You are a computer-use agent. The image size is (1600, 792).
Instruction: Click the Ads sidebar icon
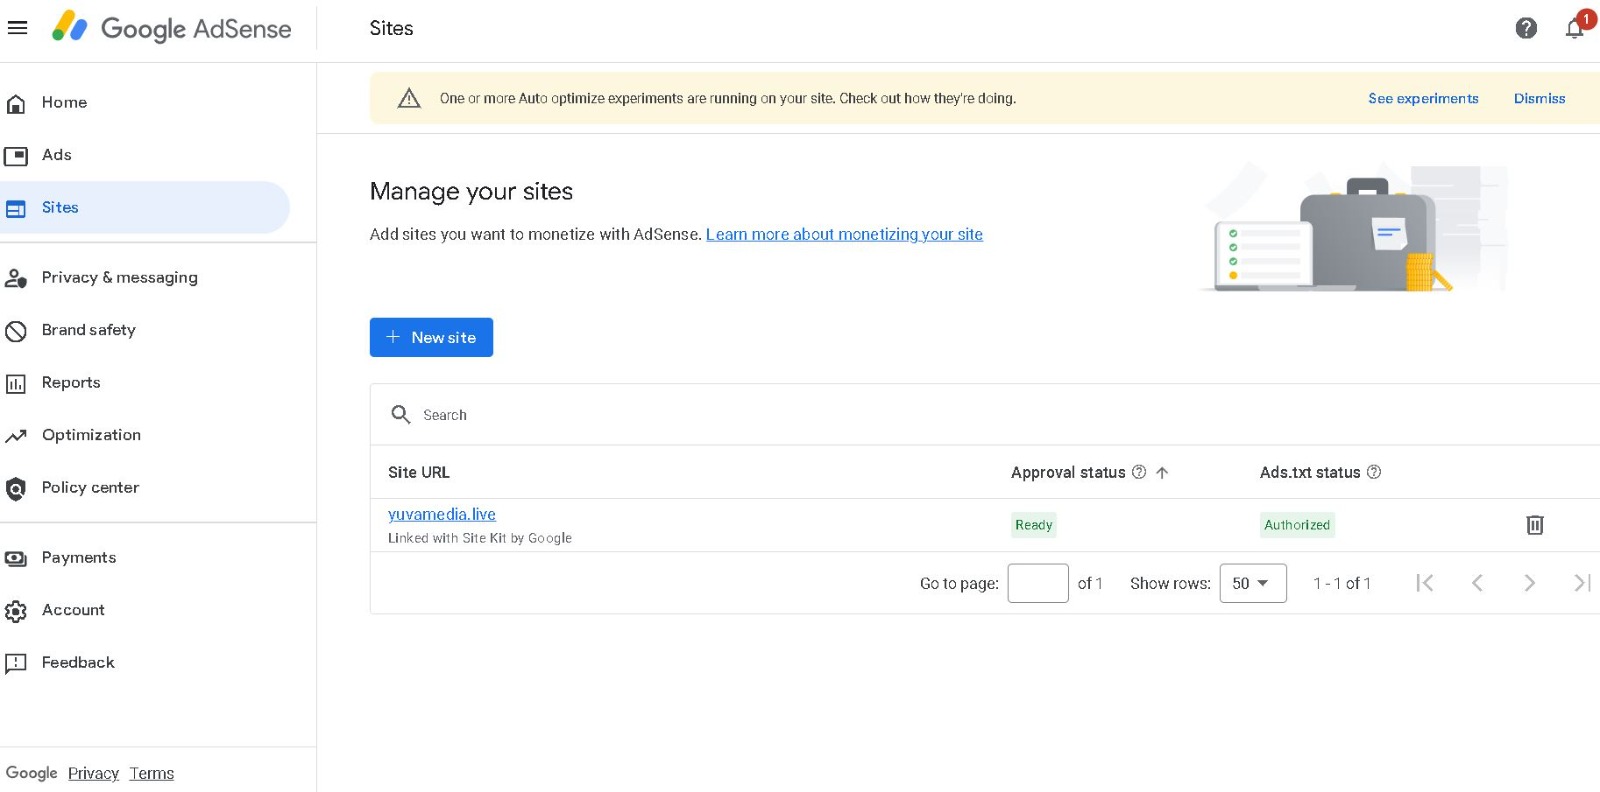pos(16,155)
